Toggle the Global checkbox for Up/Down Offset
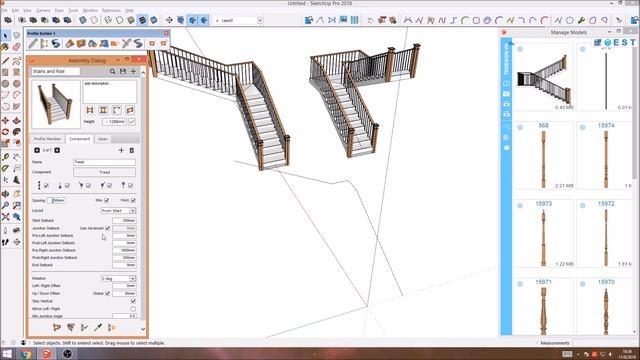The height and width of the screenshot is (360, 640). (108, 293)
